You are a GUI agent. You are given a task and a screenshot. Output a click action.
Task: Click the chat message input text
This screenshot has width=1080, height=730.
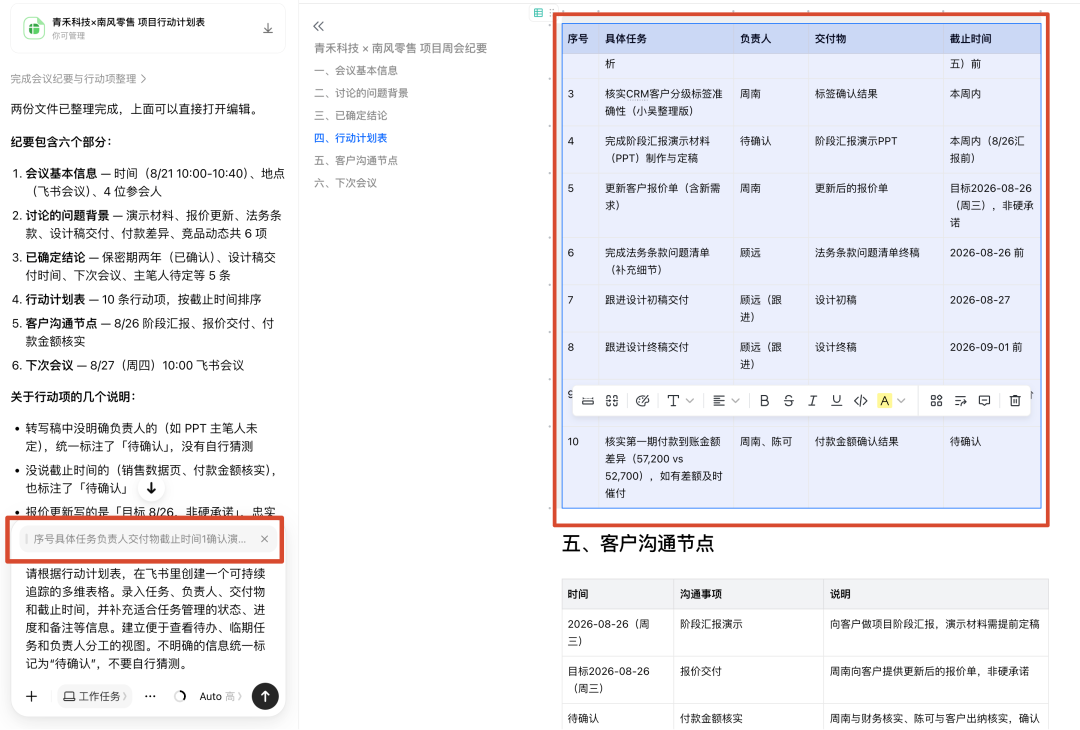click(x=146, y=618)
